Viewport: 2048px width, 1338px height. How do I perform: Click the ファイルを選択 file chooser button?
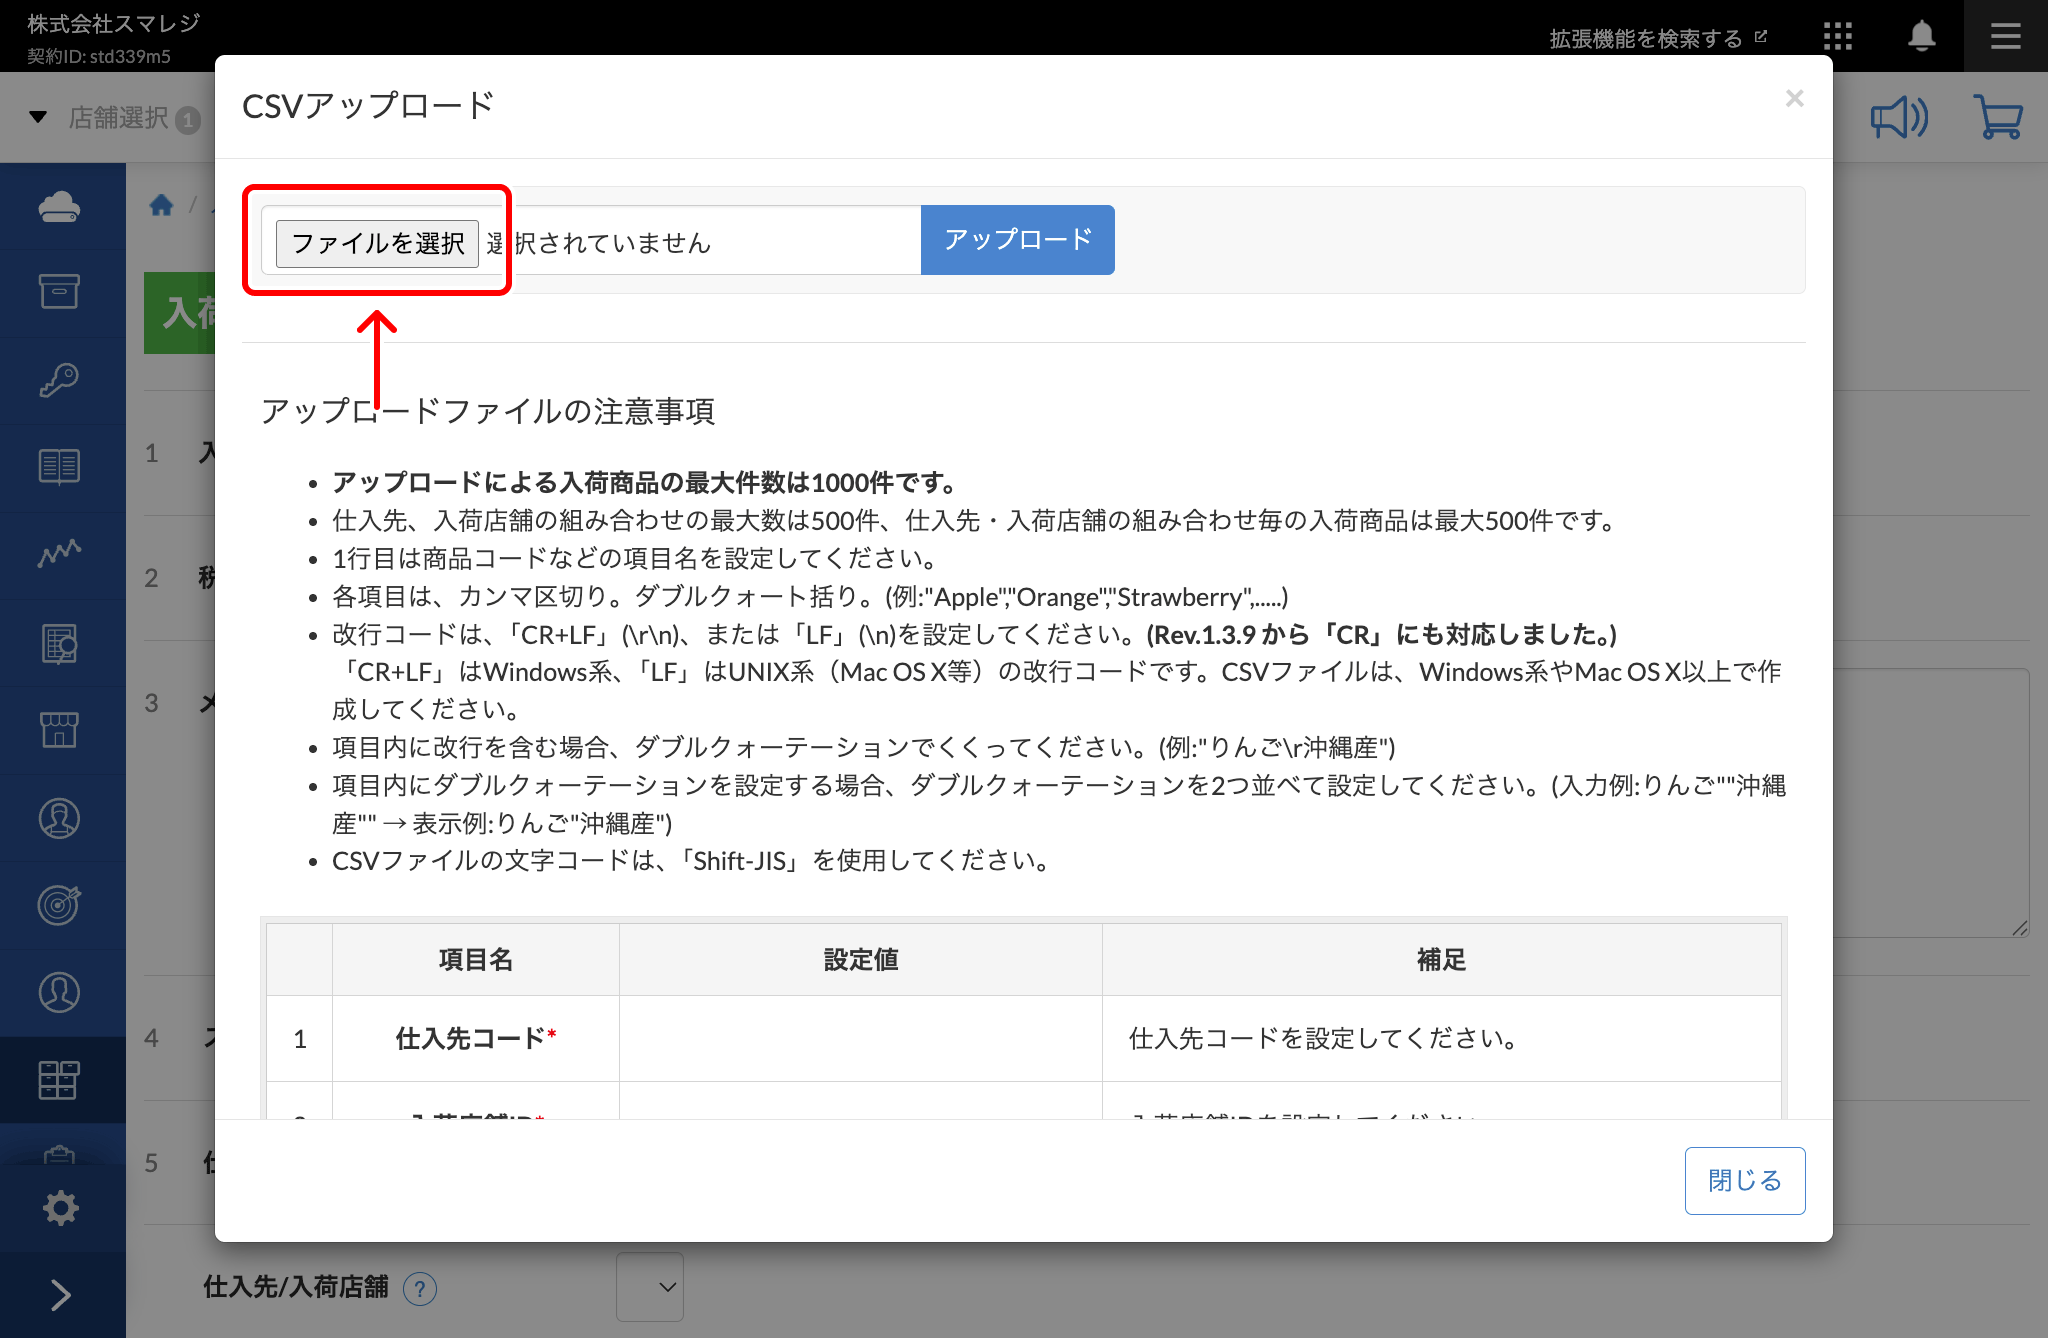pyautogui.click(x=377, y=243)
